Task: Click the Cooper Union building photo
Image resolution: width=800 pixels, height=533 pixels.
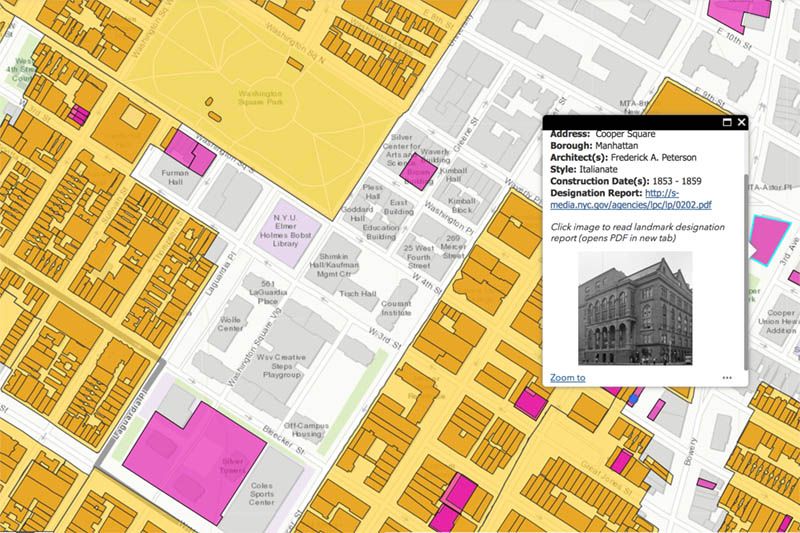Action: pyautogui.click(x=634, y=306)
